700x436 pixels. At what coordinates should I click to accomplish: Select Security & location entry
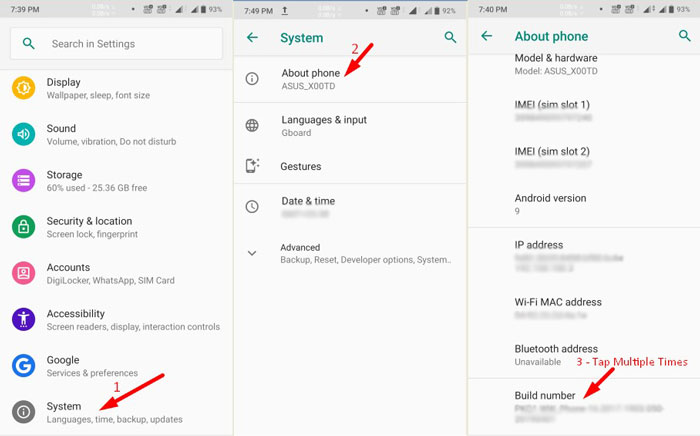(116, 227)
